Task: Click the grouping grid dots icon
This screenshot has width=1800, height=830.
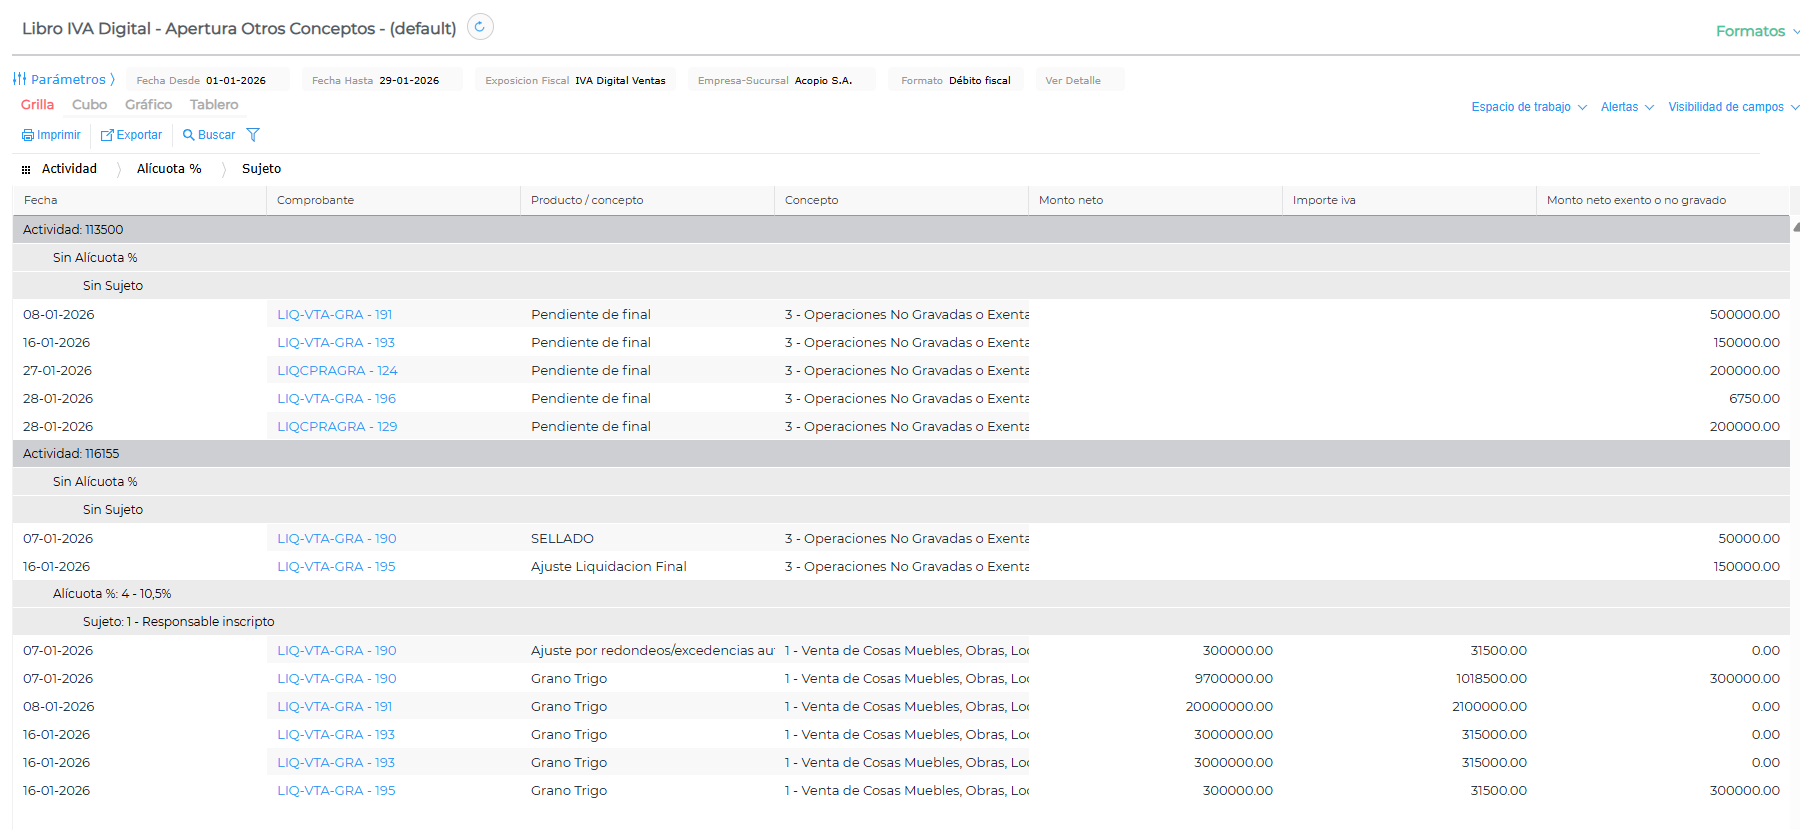Action: (x=26, y=170)
